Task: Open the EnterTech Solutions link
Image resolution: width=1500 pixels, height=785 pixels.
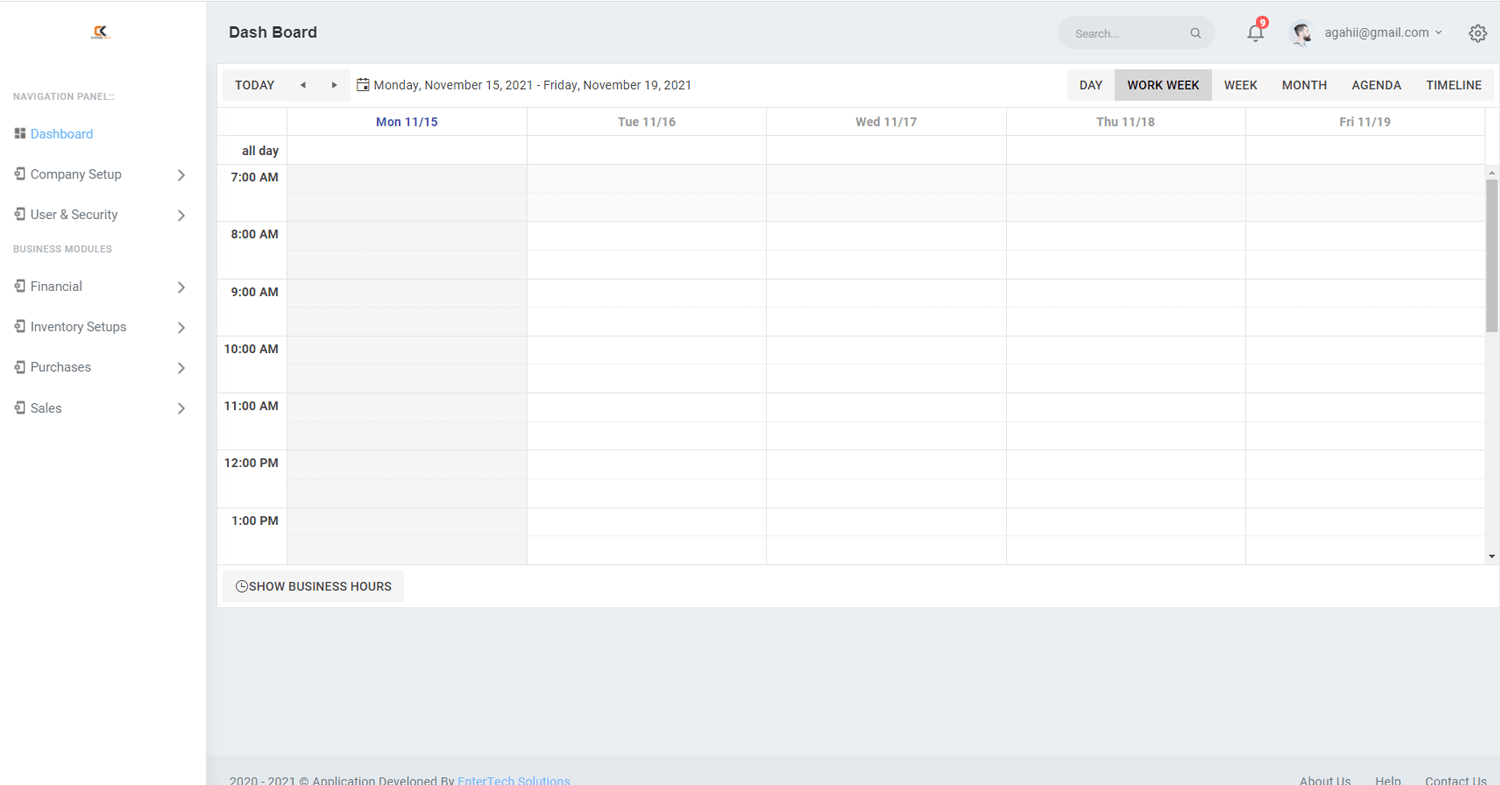Action: (x=513, y=780)
